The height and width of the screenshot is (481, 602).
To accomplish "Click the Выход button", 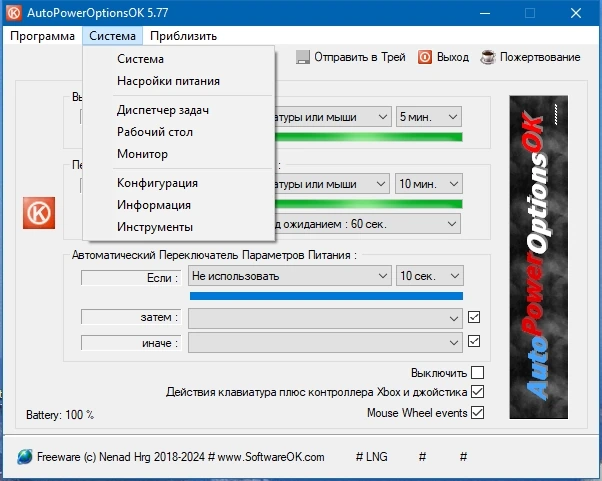I will 443,57.
